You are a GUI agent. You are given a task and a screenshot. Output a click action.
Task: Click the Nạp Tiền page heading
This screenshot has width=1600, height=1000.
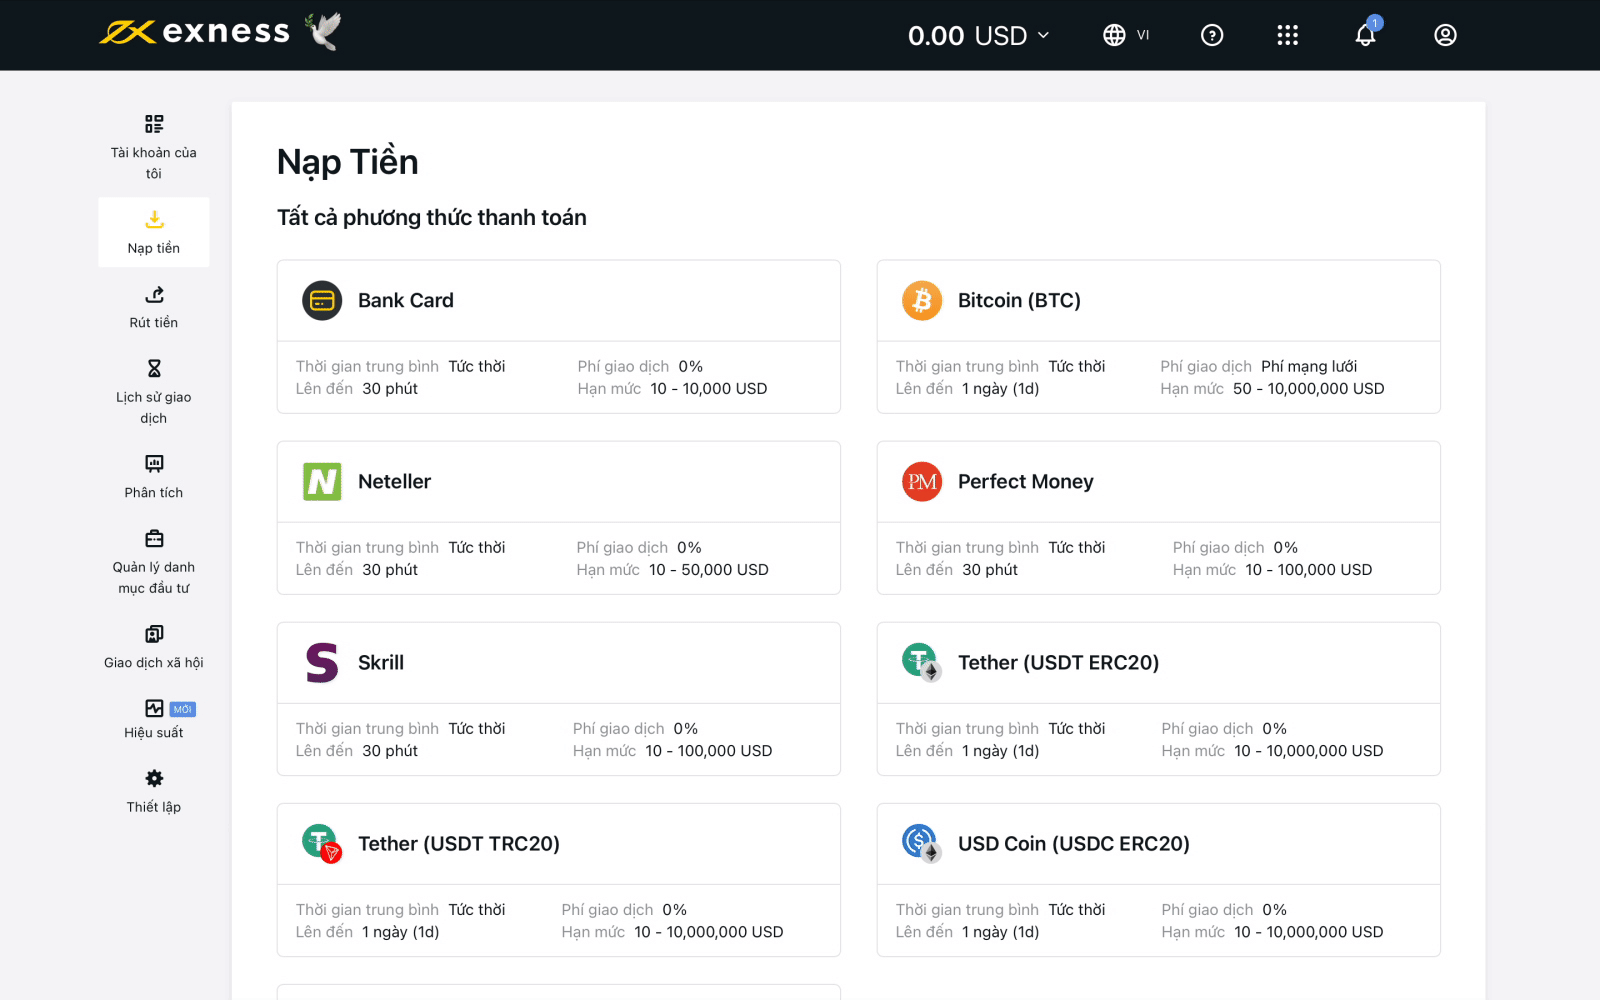pos(348,162)
